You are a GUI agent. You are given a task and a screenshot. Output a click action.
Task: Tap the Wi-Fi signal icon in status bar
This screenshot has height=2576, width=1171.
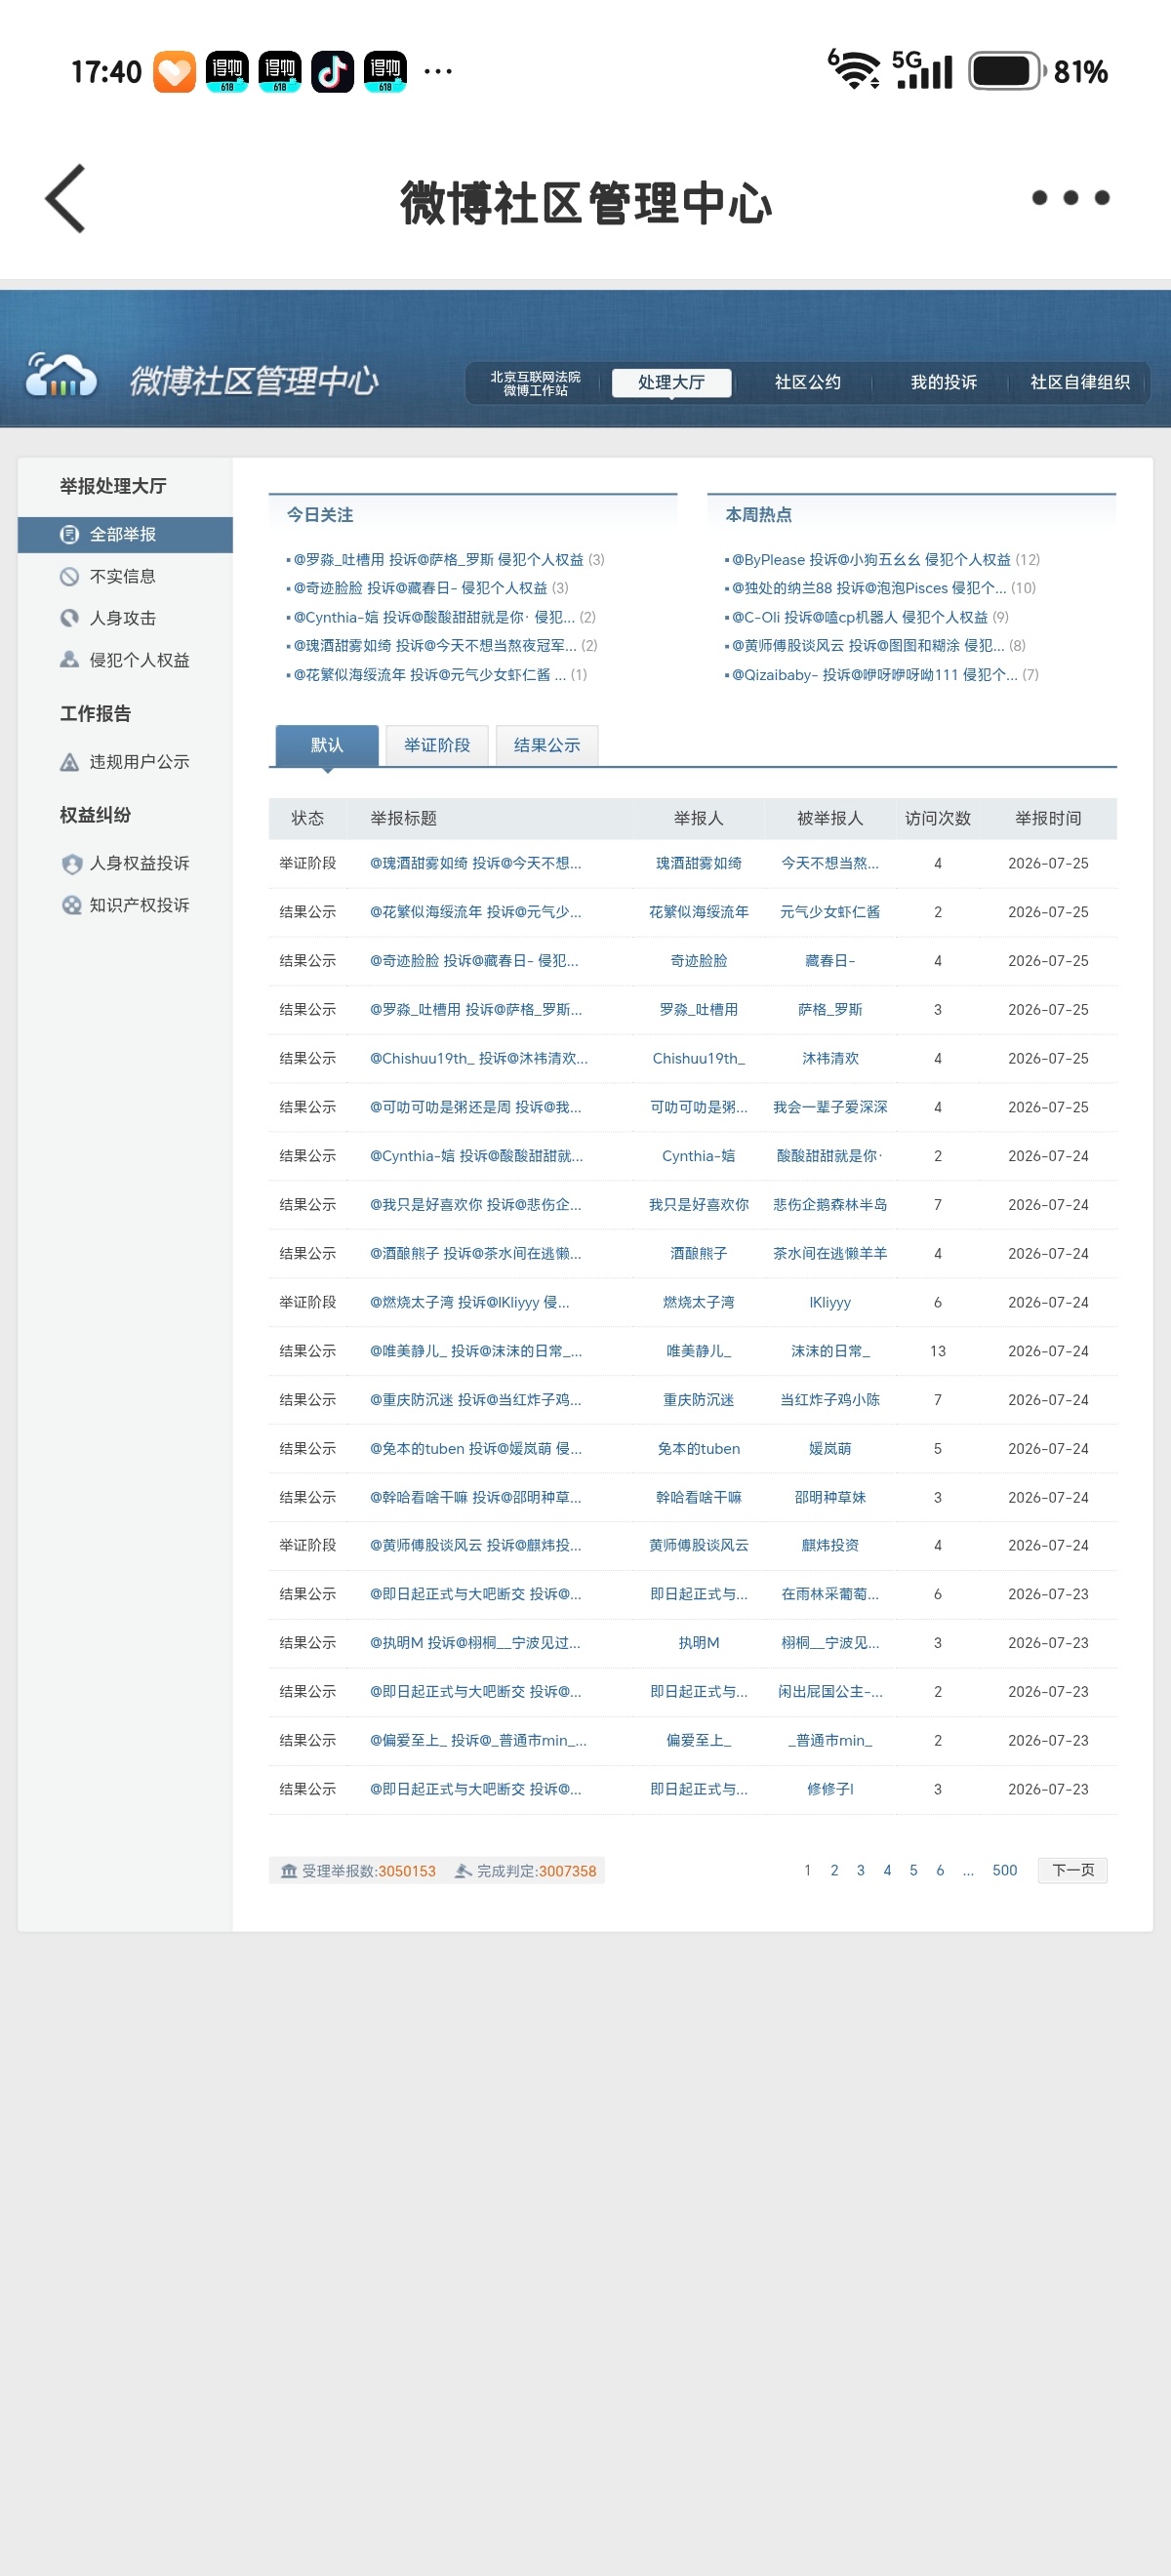[854, 70]
